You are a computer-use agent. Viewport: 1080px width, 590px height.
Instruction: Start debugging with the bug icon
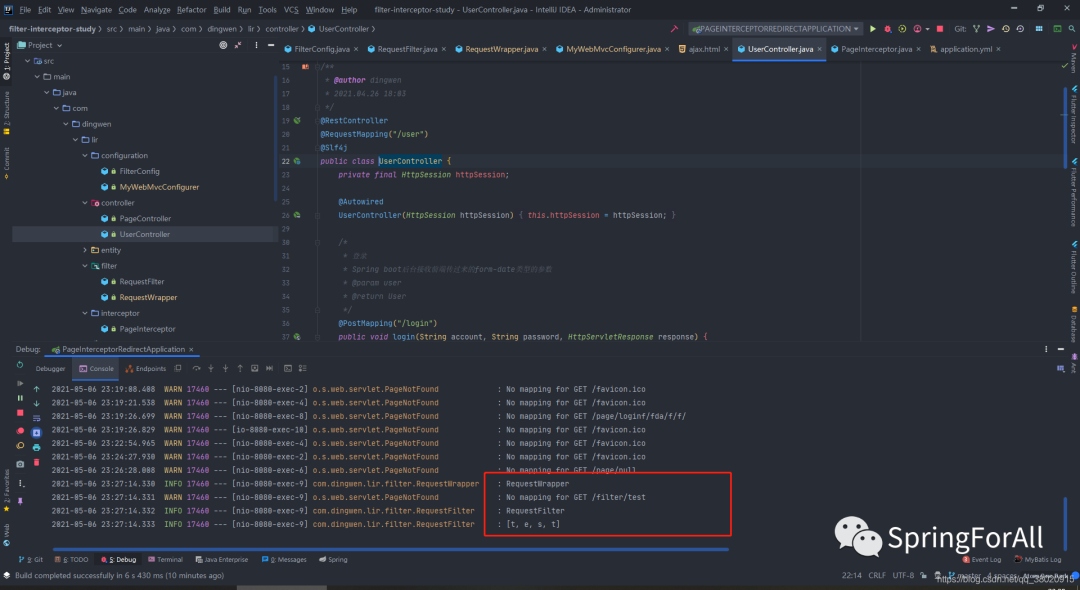coord(888,29)
